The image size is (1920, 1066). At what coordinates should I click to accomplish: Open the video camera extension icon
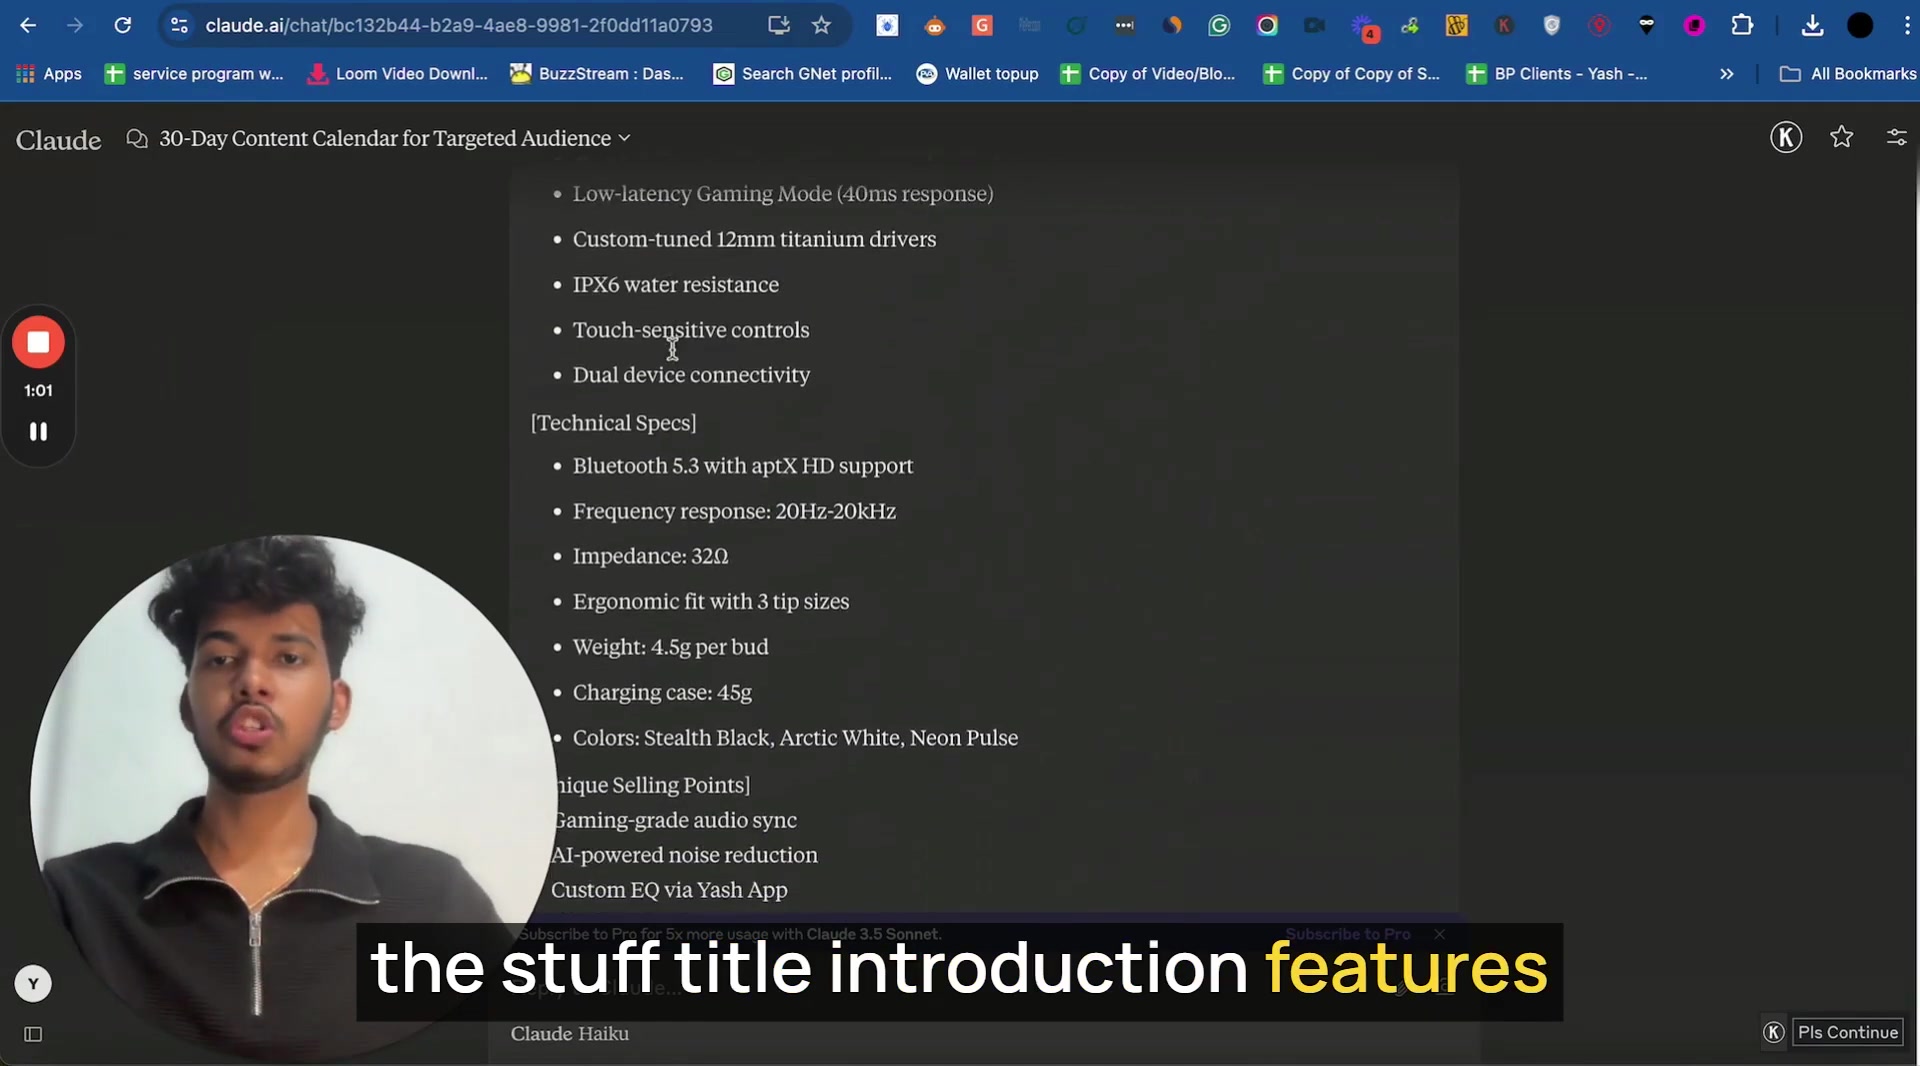[1314, 25]
